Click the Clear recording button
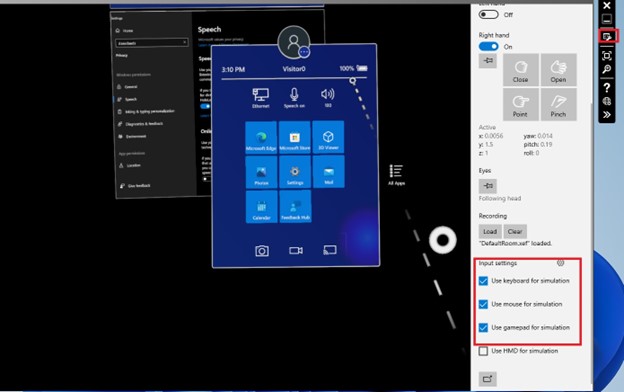Screen dimensions: 624x392 pos(515,231)
